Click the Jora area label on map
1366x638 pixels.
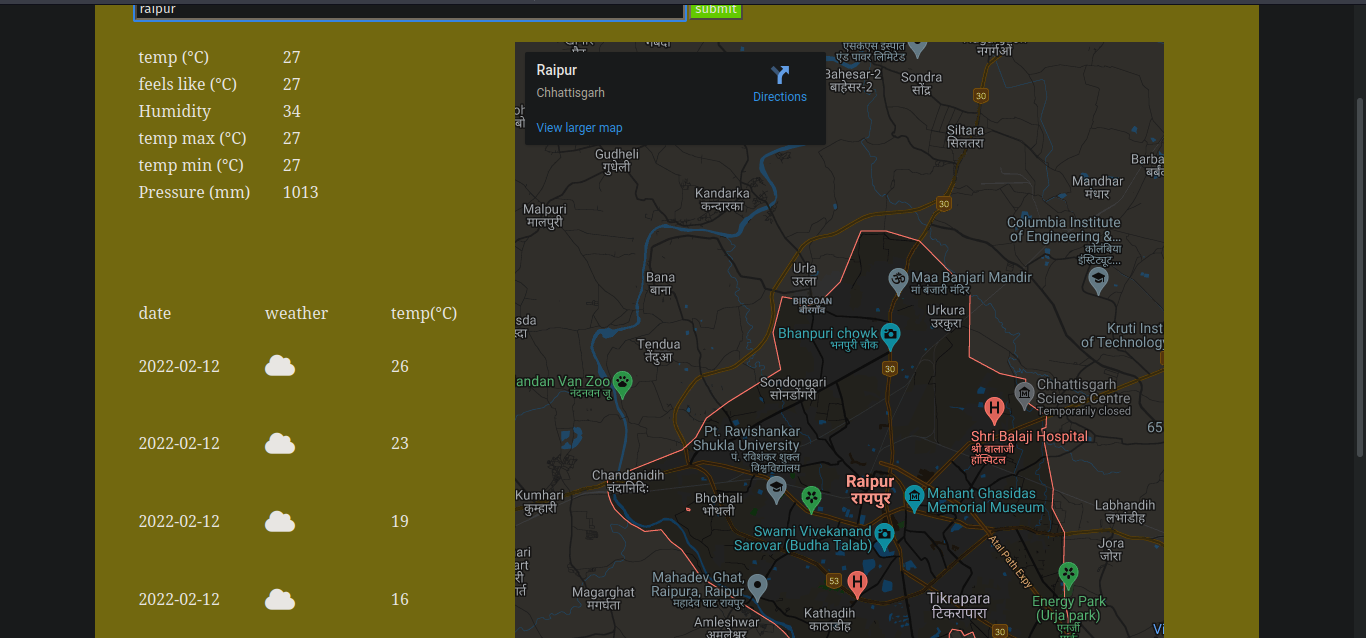(x=1111, y=549)
